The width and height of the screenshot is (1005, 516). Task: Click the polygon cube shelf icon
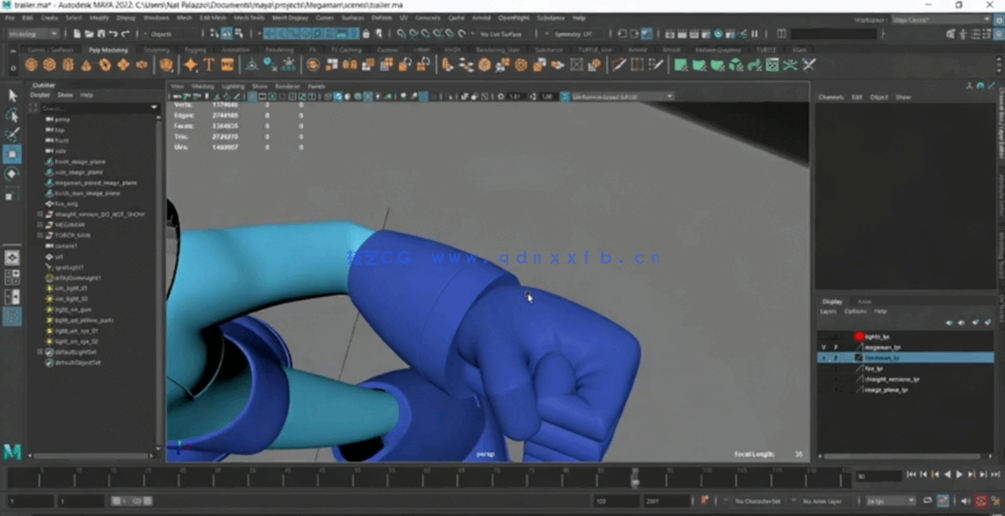(x=49, y=65)
